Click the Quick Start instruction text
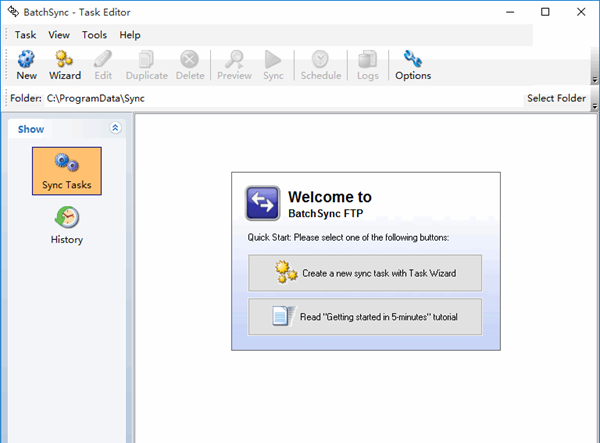Screen dimensions: 600x443 (x=348, y=237)
